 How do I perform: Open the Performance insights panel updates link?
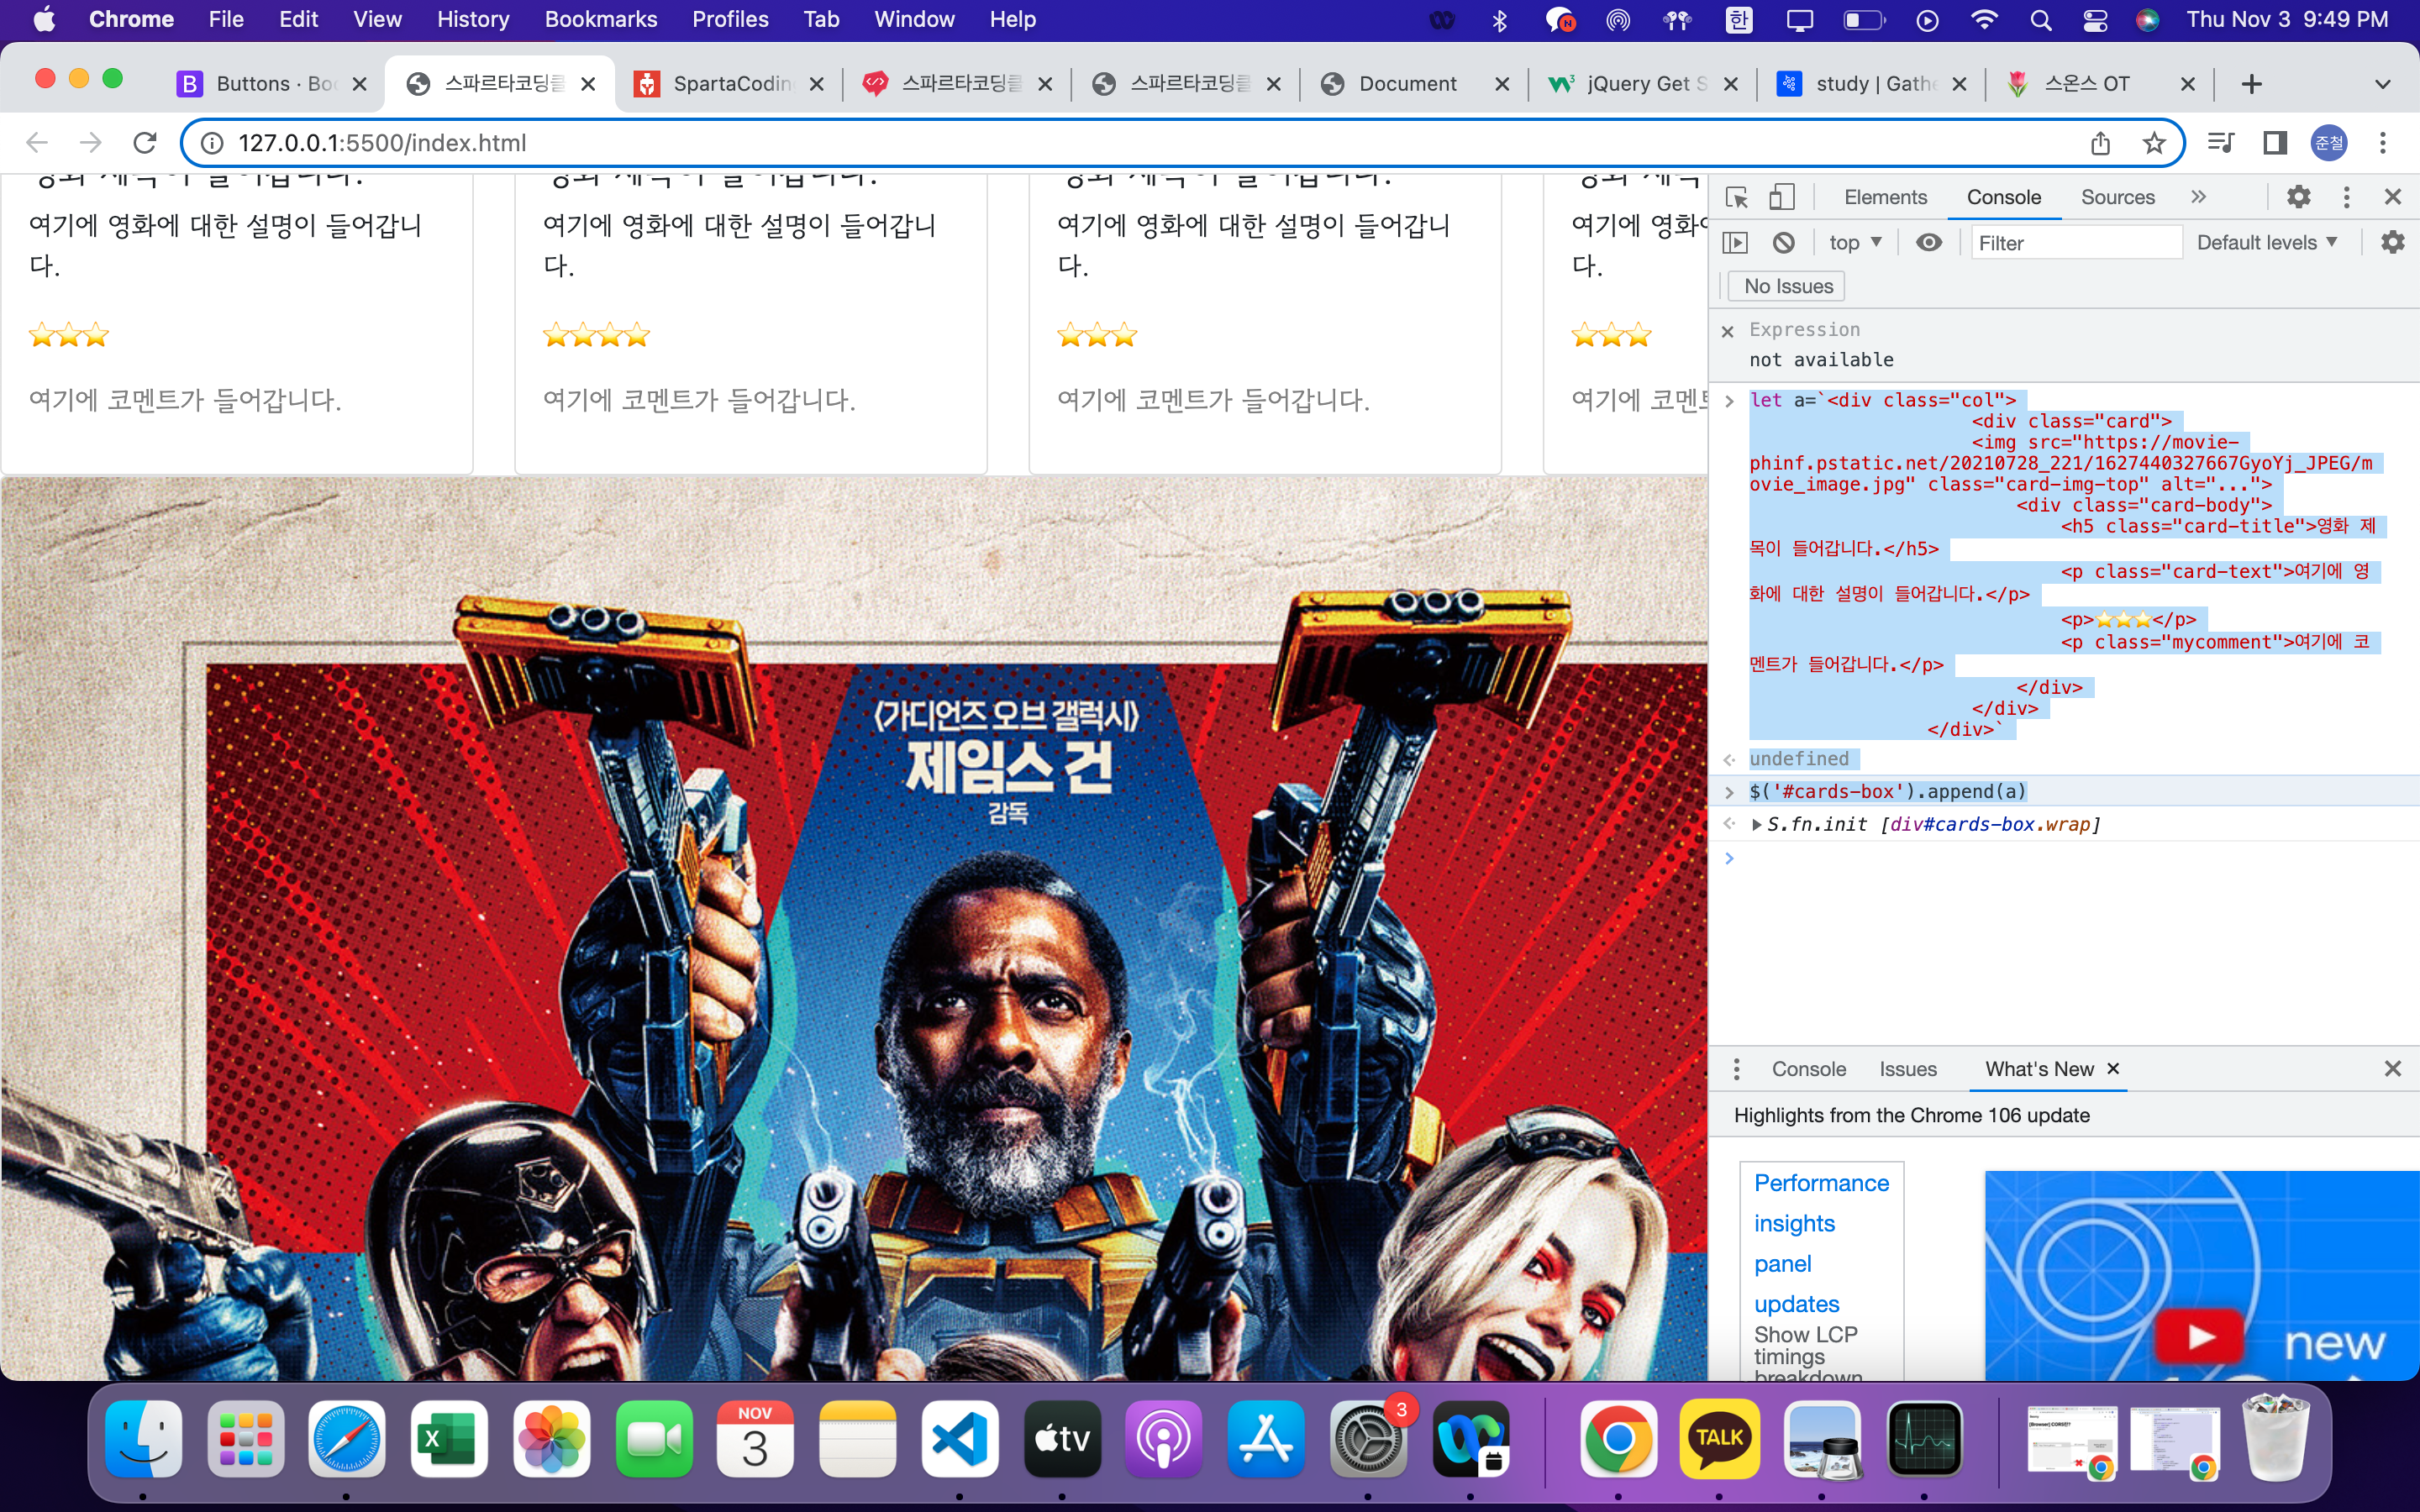pos(1821,1243)
